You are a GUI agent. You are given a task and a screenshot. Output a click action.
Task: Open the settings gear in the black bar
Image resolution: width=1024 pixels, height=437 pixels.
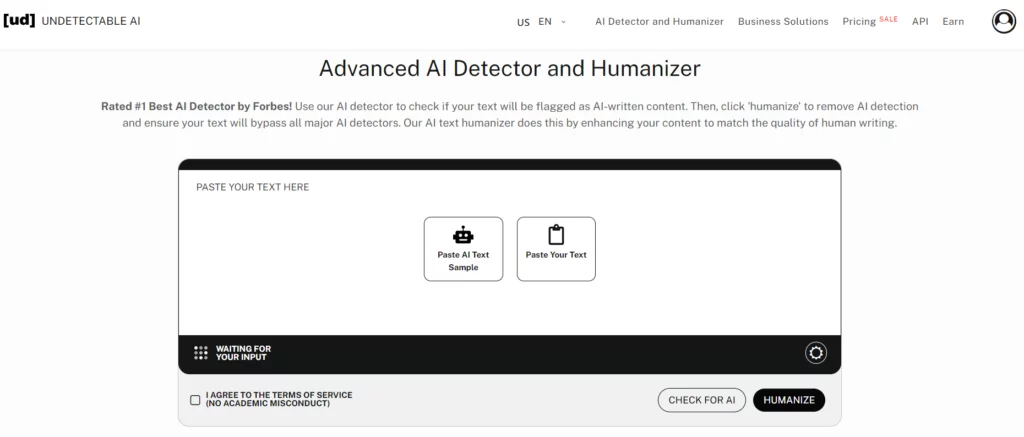(816, 352)
